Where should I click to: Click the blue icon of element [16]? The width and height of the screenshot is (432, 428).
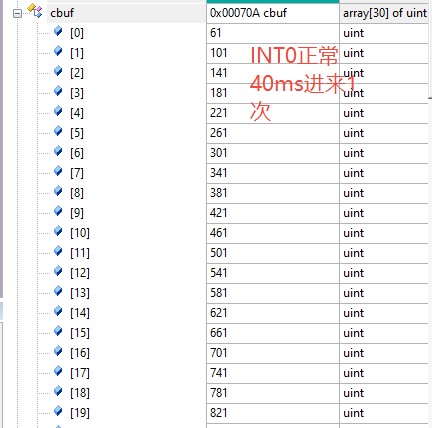coord(58,351)
